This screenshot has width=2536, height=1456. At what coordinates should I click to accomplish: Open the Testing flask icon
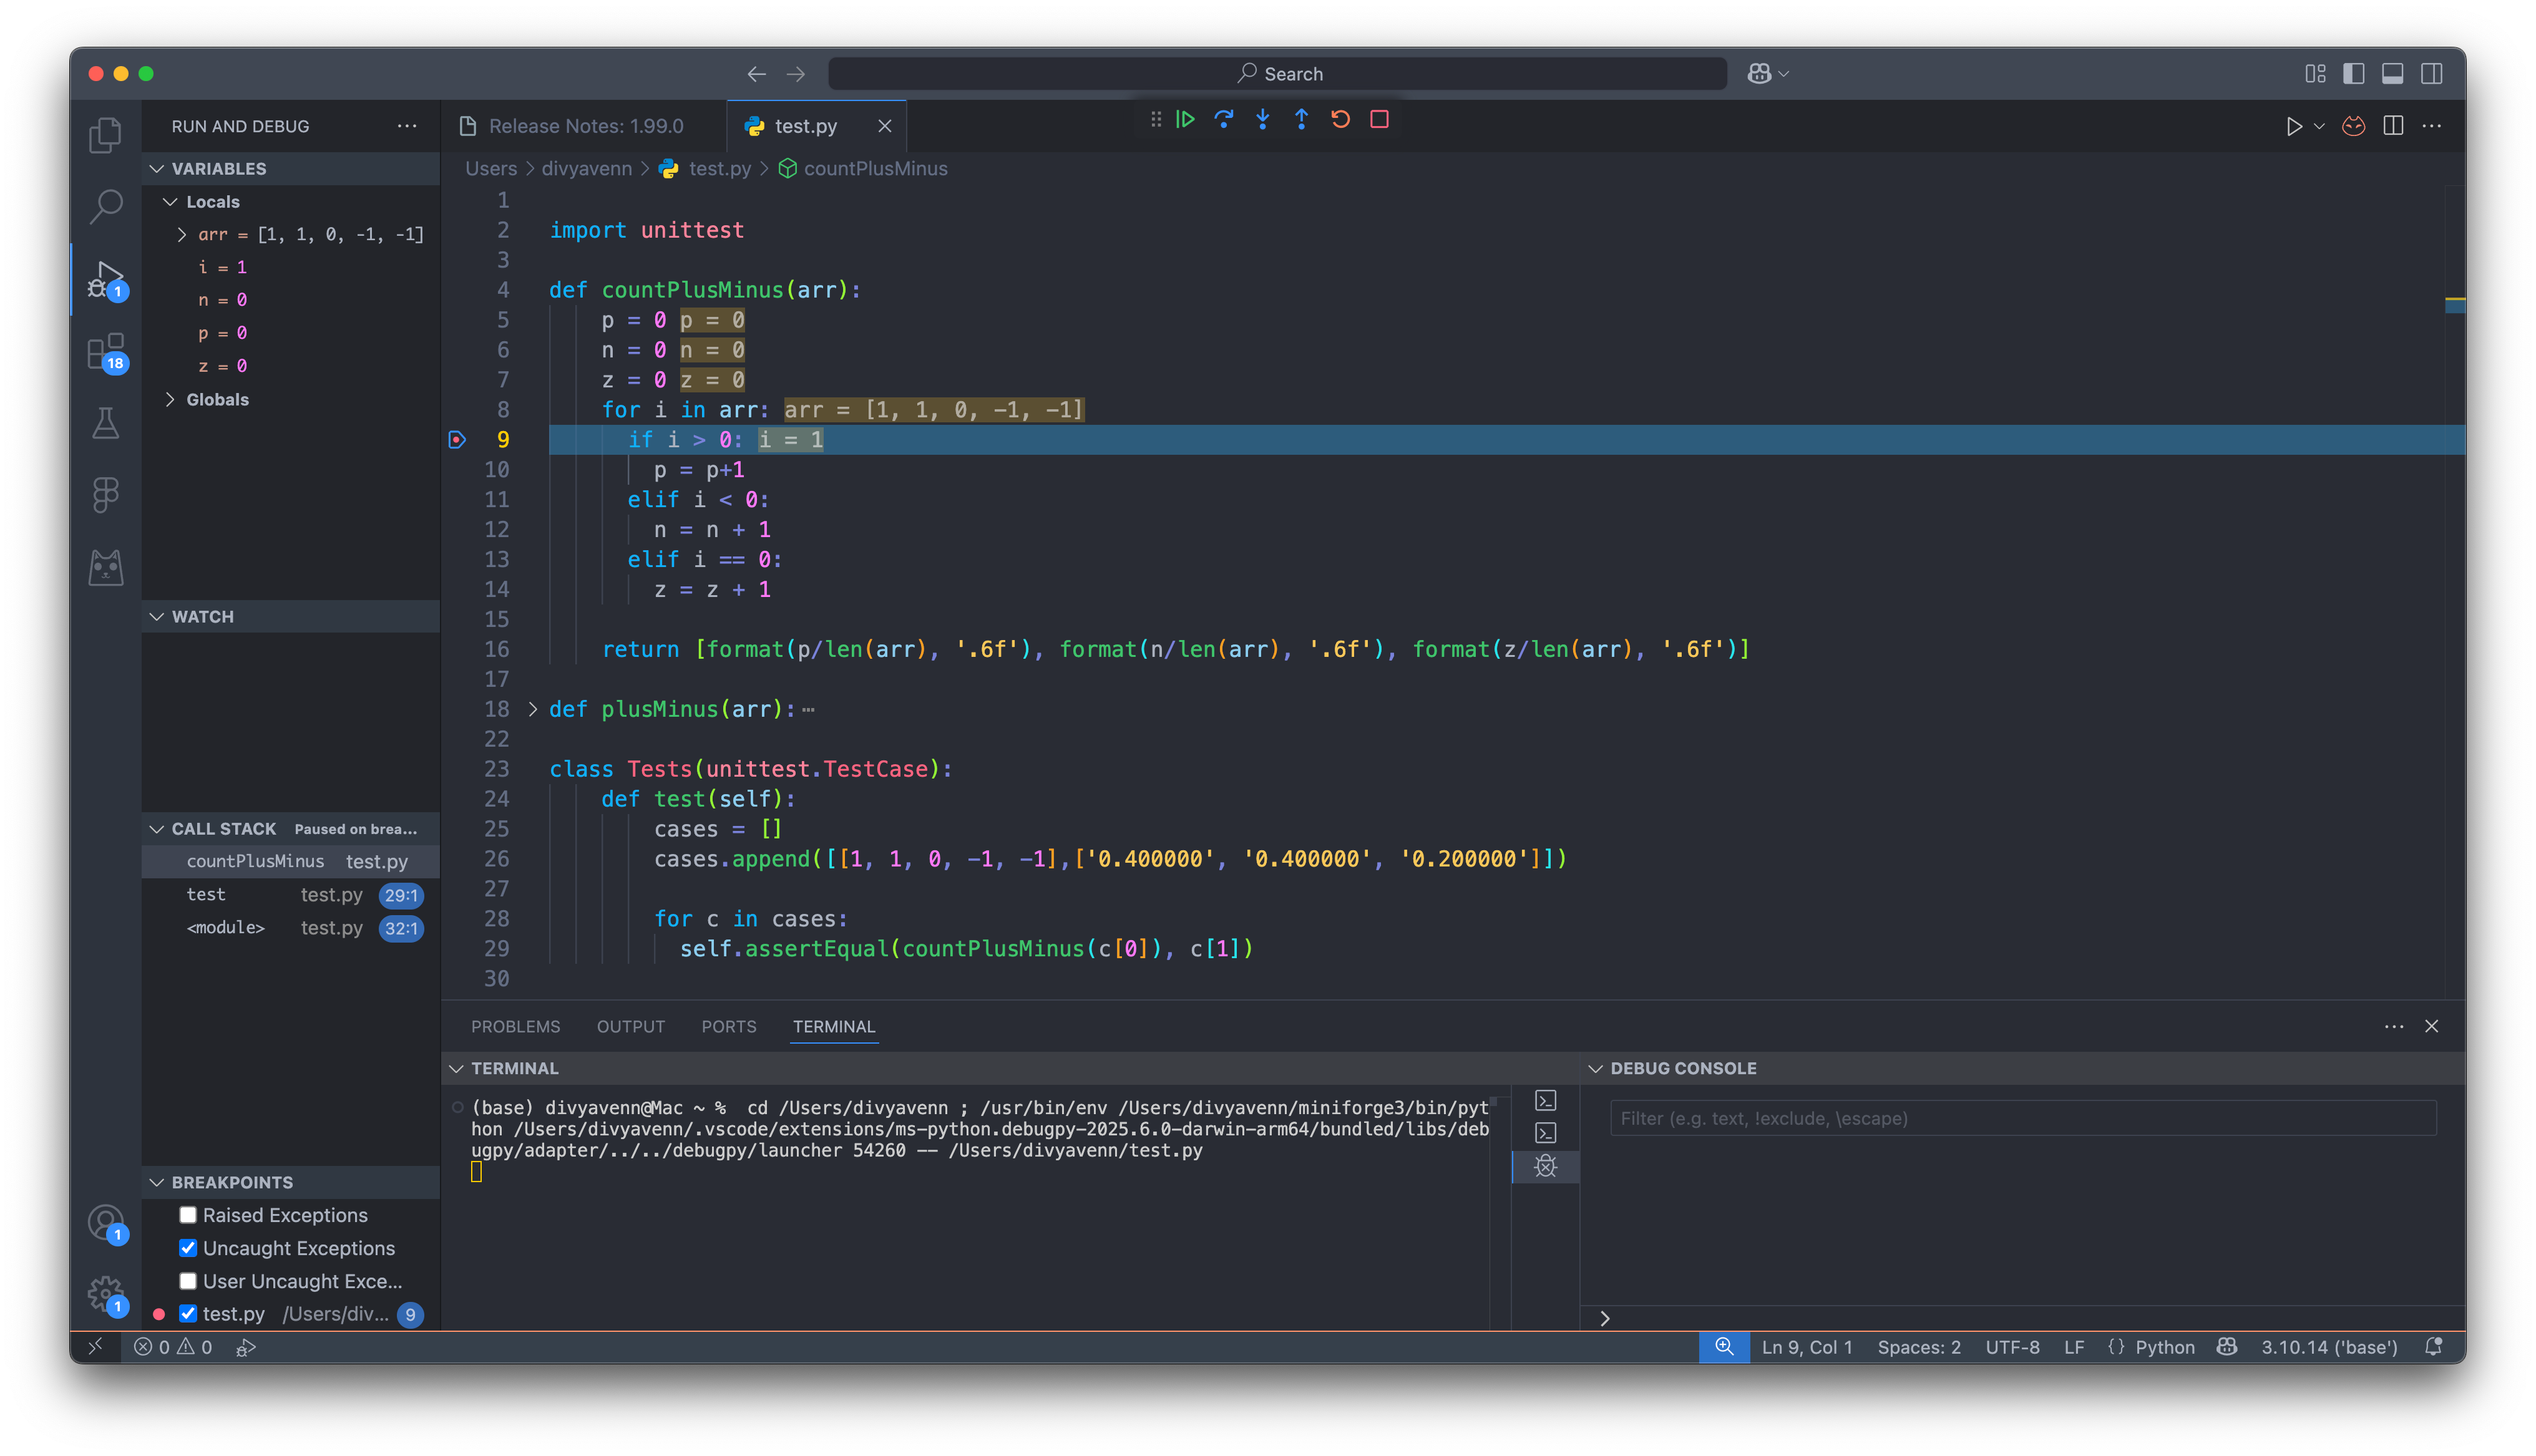pyautogui.click(x=106, y=423)
